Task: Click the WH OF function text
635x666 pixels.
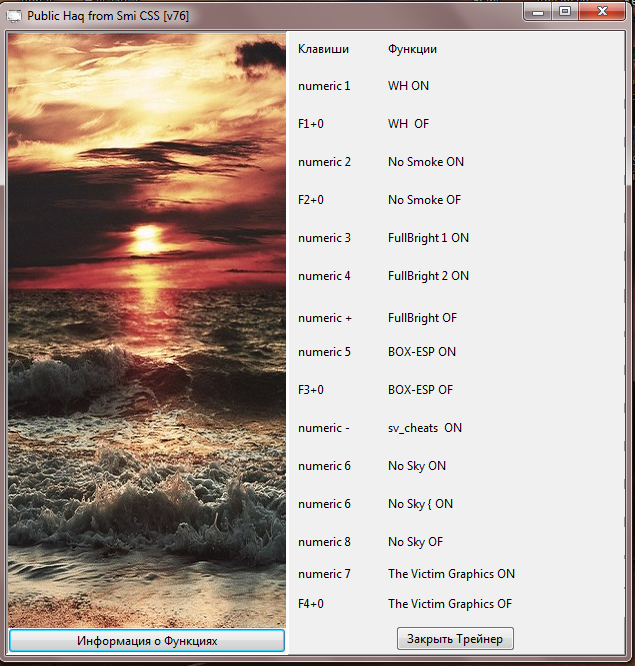Action: [x=408, y=124]
